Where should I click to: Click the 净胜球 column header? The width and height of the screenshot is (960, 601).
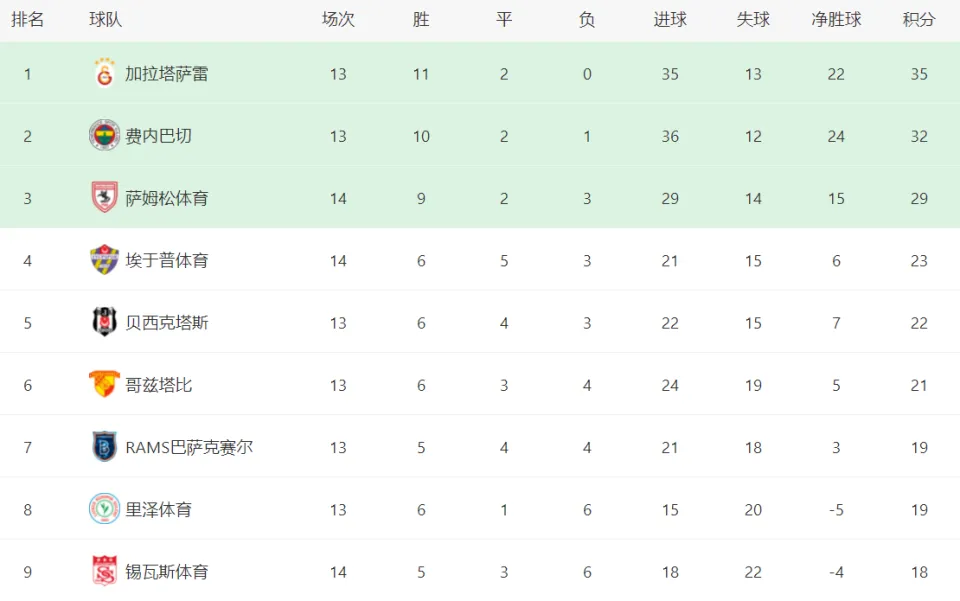point(836,20)
